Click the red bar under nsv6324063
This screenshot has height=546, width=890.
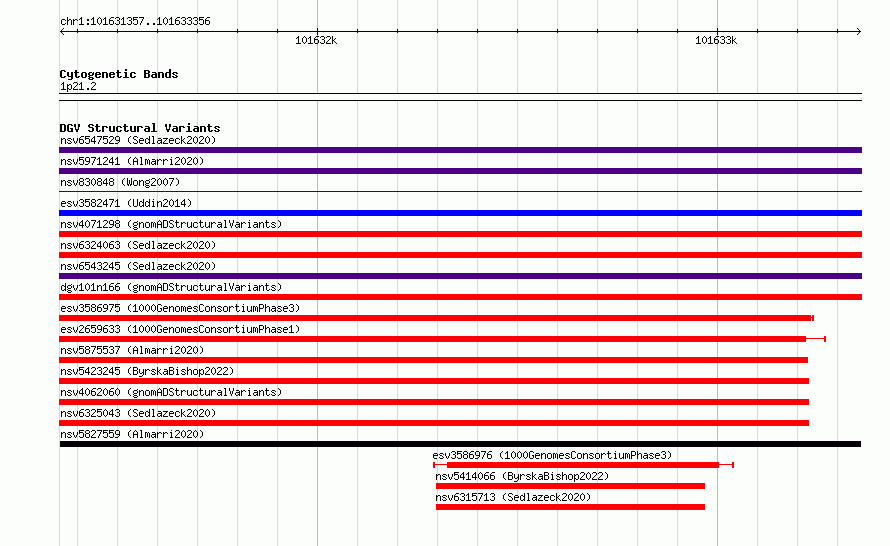pyautogui.click(x=460, y=255)
